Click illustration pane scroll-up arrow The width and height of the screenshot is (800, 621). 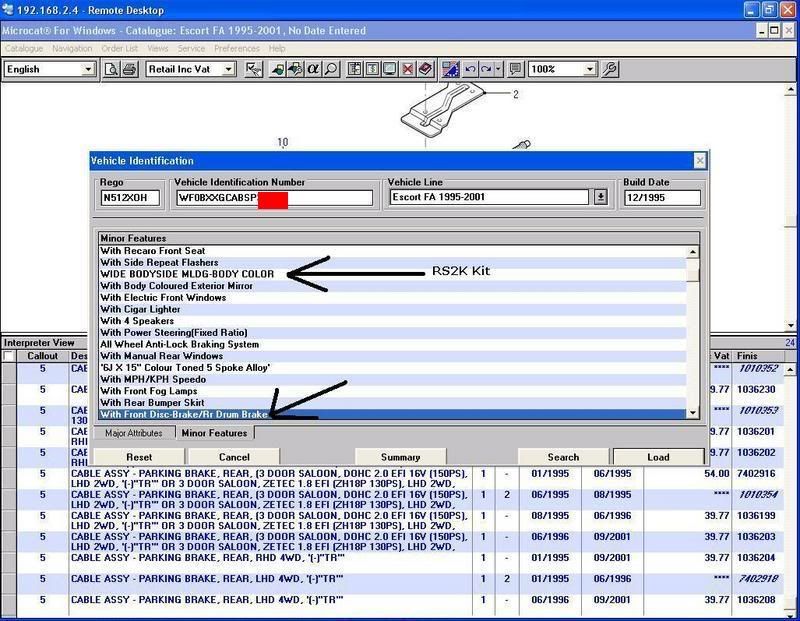tap(790, 89)
